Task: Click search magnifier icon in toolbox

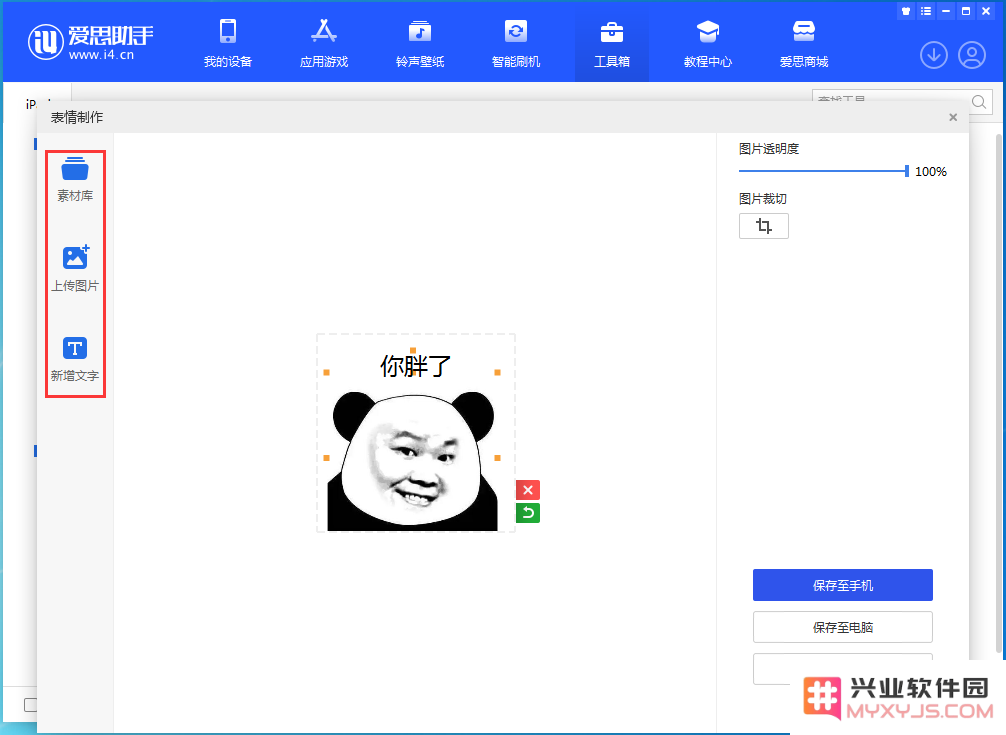Action: (x=979, y=102)
